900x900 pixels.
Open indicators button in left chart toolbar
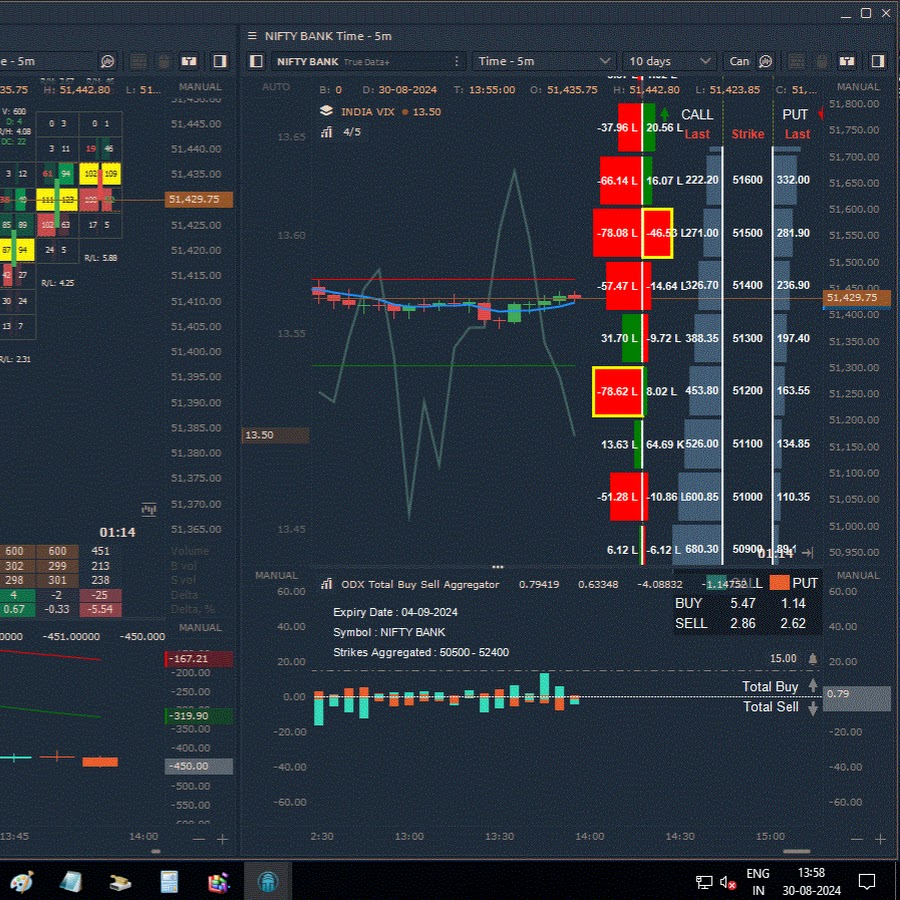[x=107, y=61]
